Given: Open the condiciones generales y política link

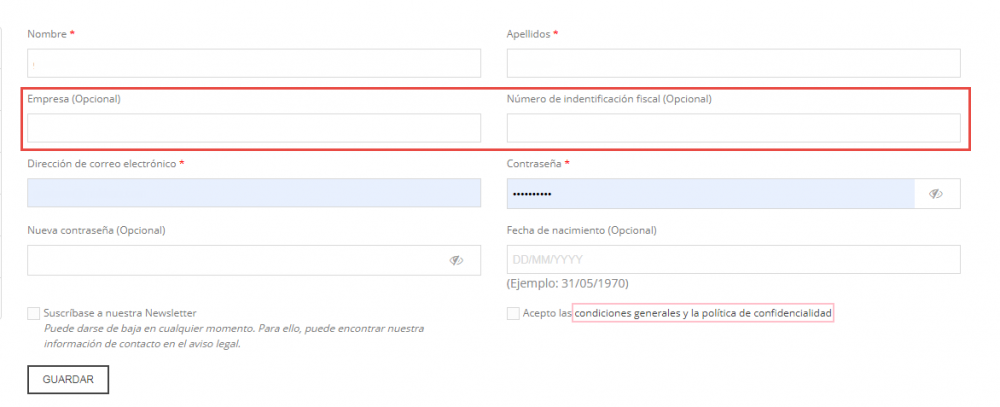Looking at the screenshot, I should 703,313.
